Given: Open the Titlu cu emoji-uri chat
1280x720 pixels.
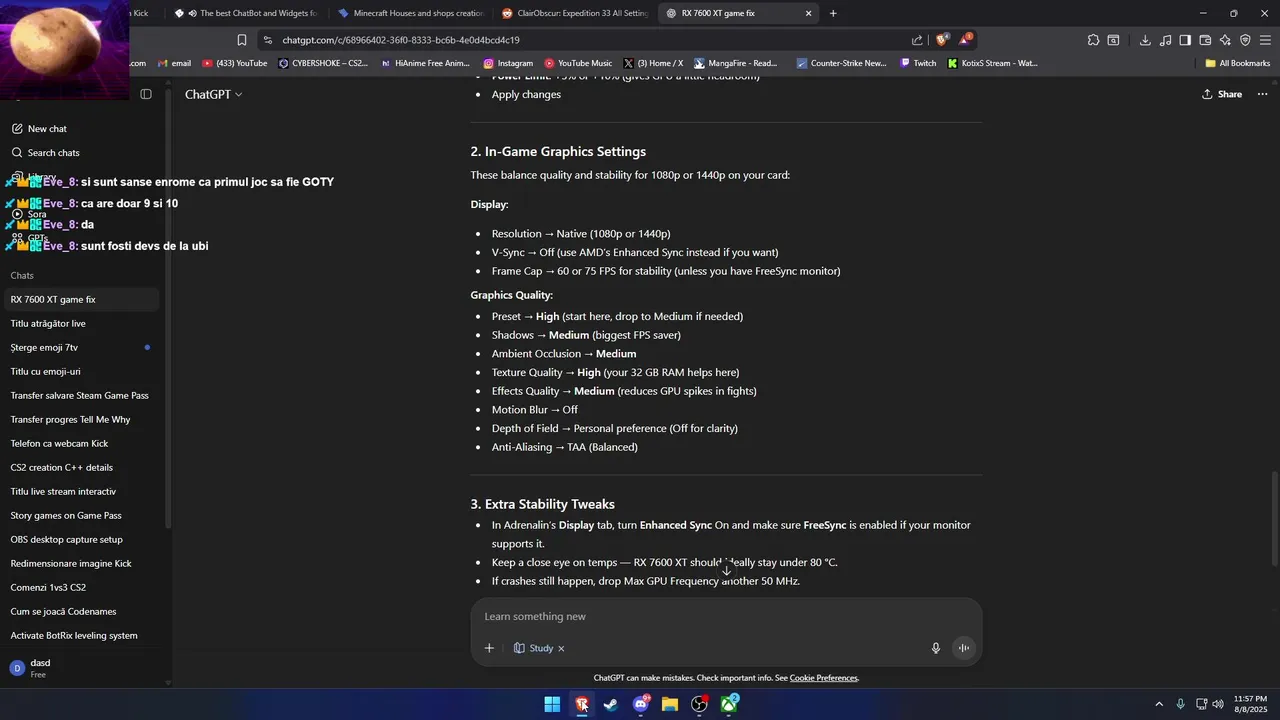Looking at the screenshot, I should [x=82, y=372].
